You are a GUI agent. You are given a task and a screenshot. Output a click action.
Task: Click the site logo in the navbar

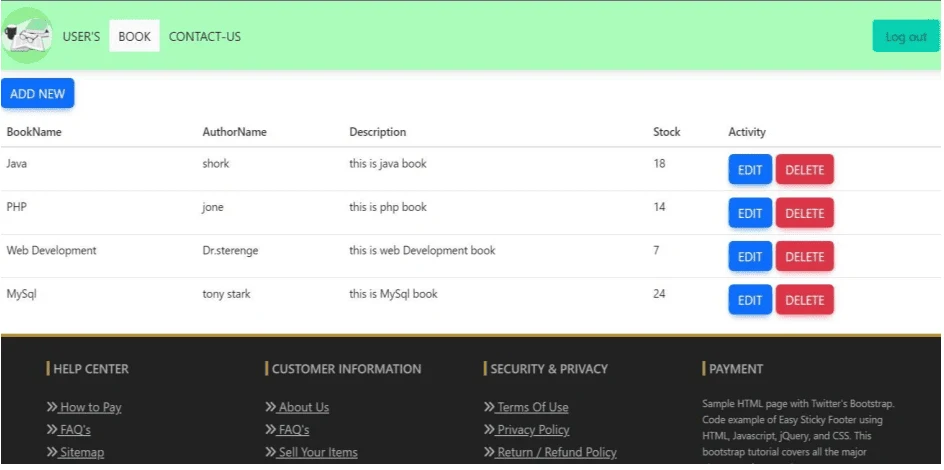pos(27,36)
